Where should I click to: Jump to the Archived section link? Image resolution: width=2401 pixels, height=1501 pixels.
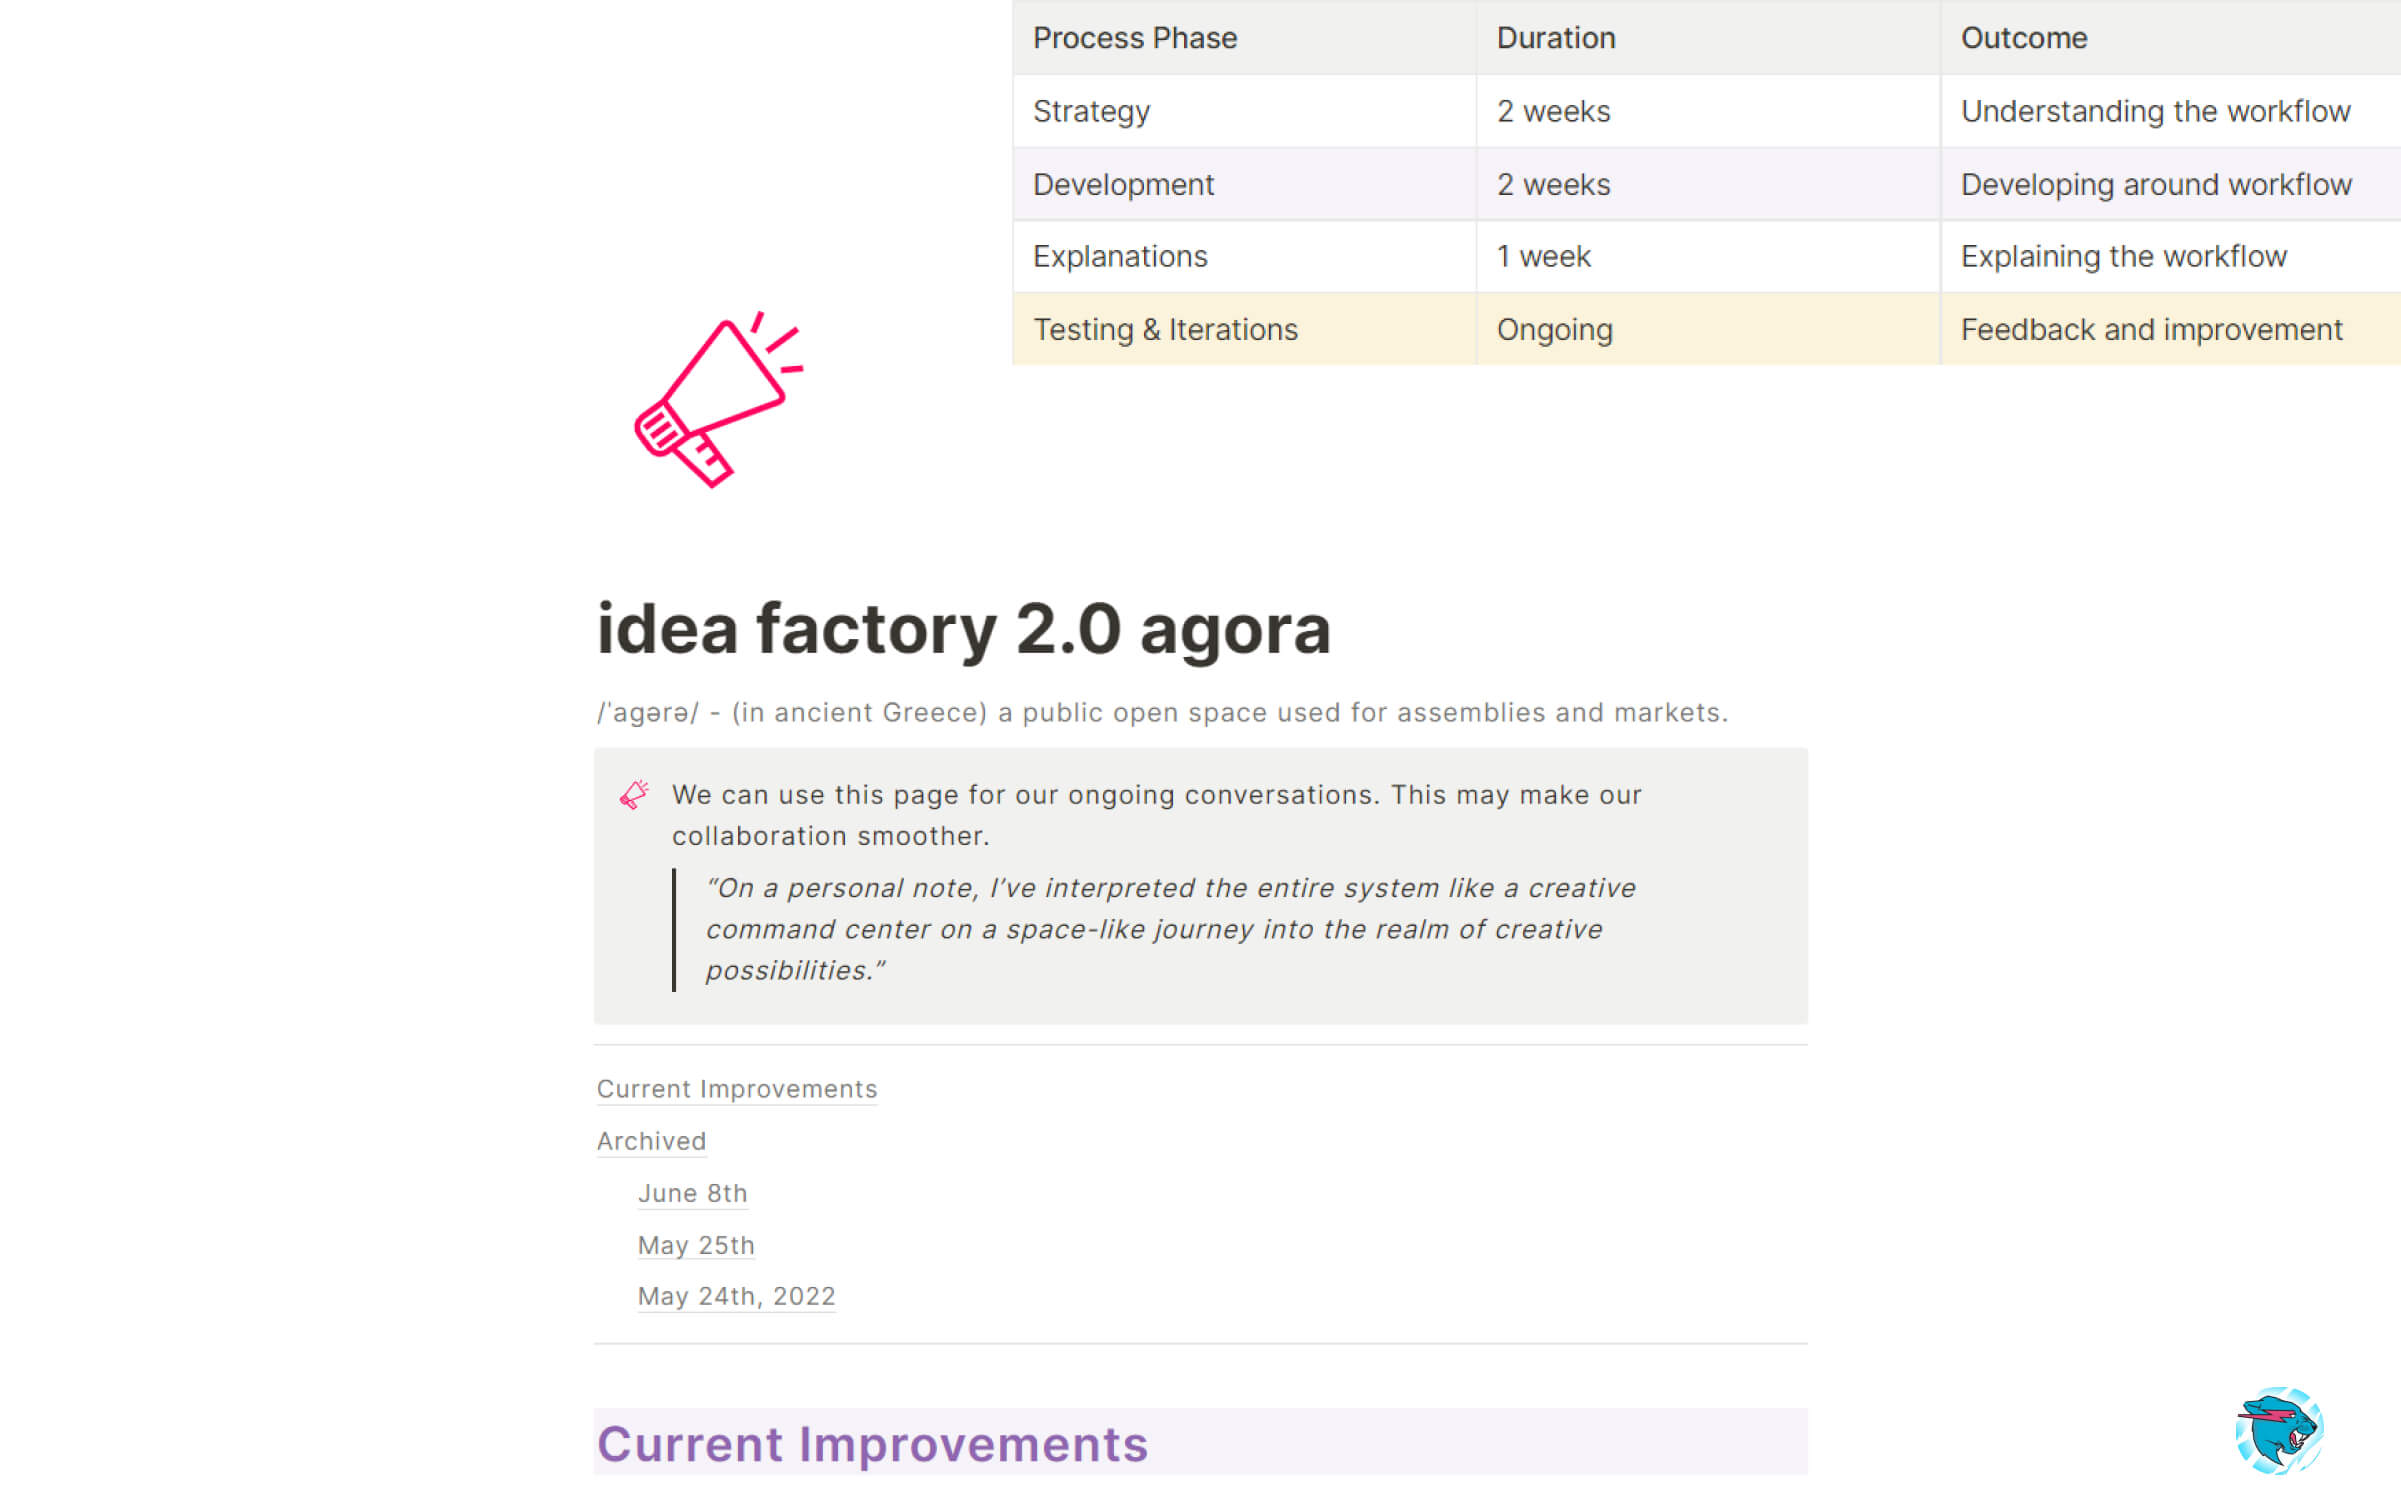(x=651, y=1141)
